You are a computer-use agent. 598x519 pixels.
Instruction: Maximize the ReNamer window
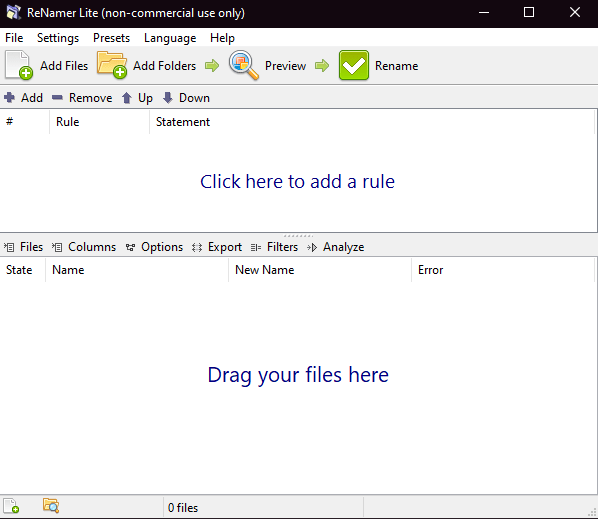529,13
